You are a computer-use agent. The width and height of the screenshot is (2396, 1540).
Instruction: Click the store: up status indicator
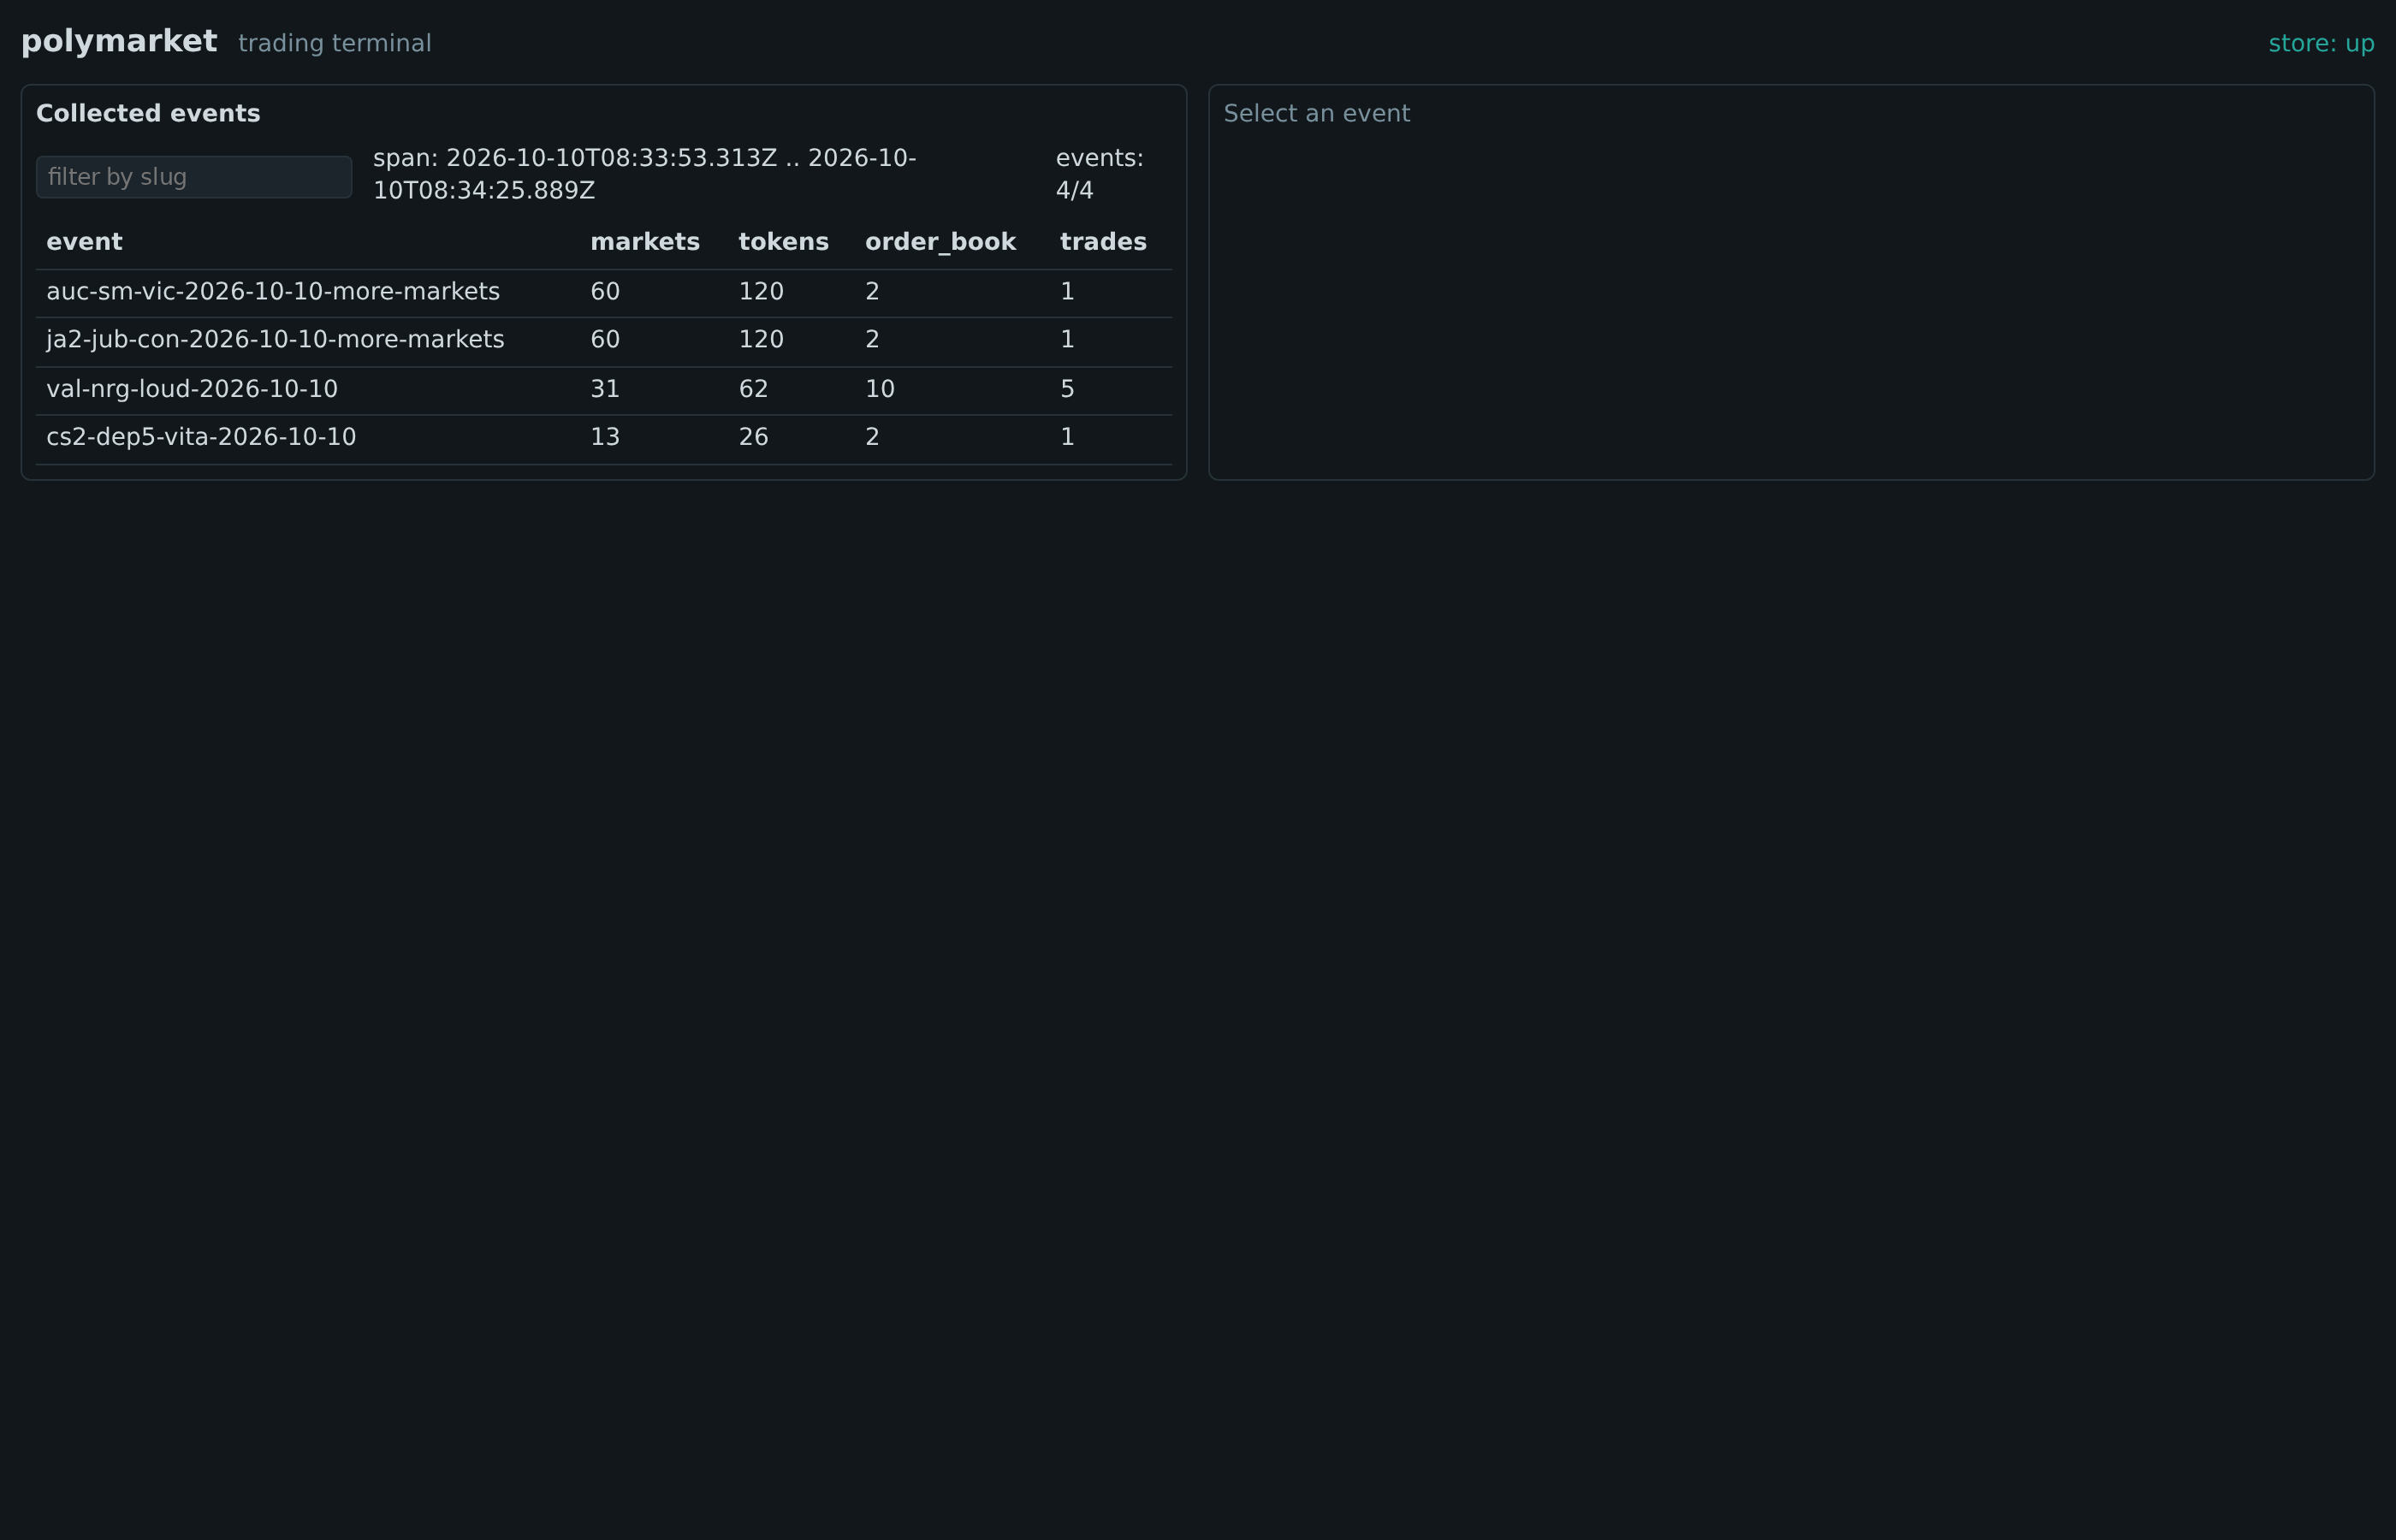coord(2321,44)
